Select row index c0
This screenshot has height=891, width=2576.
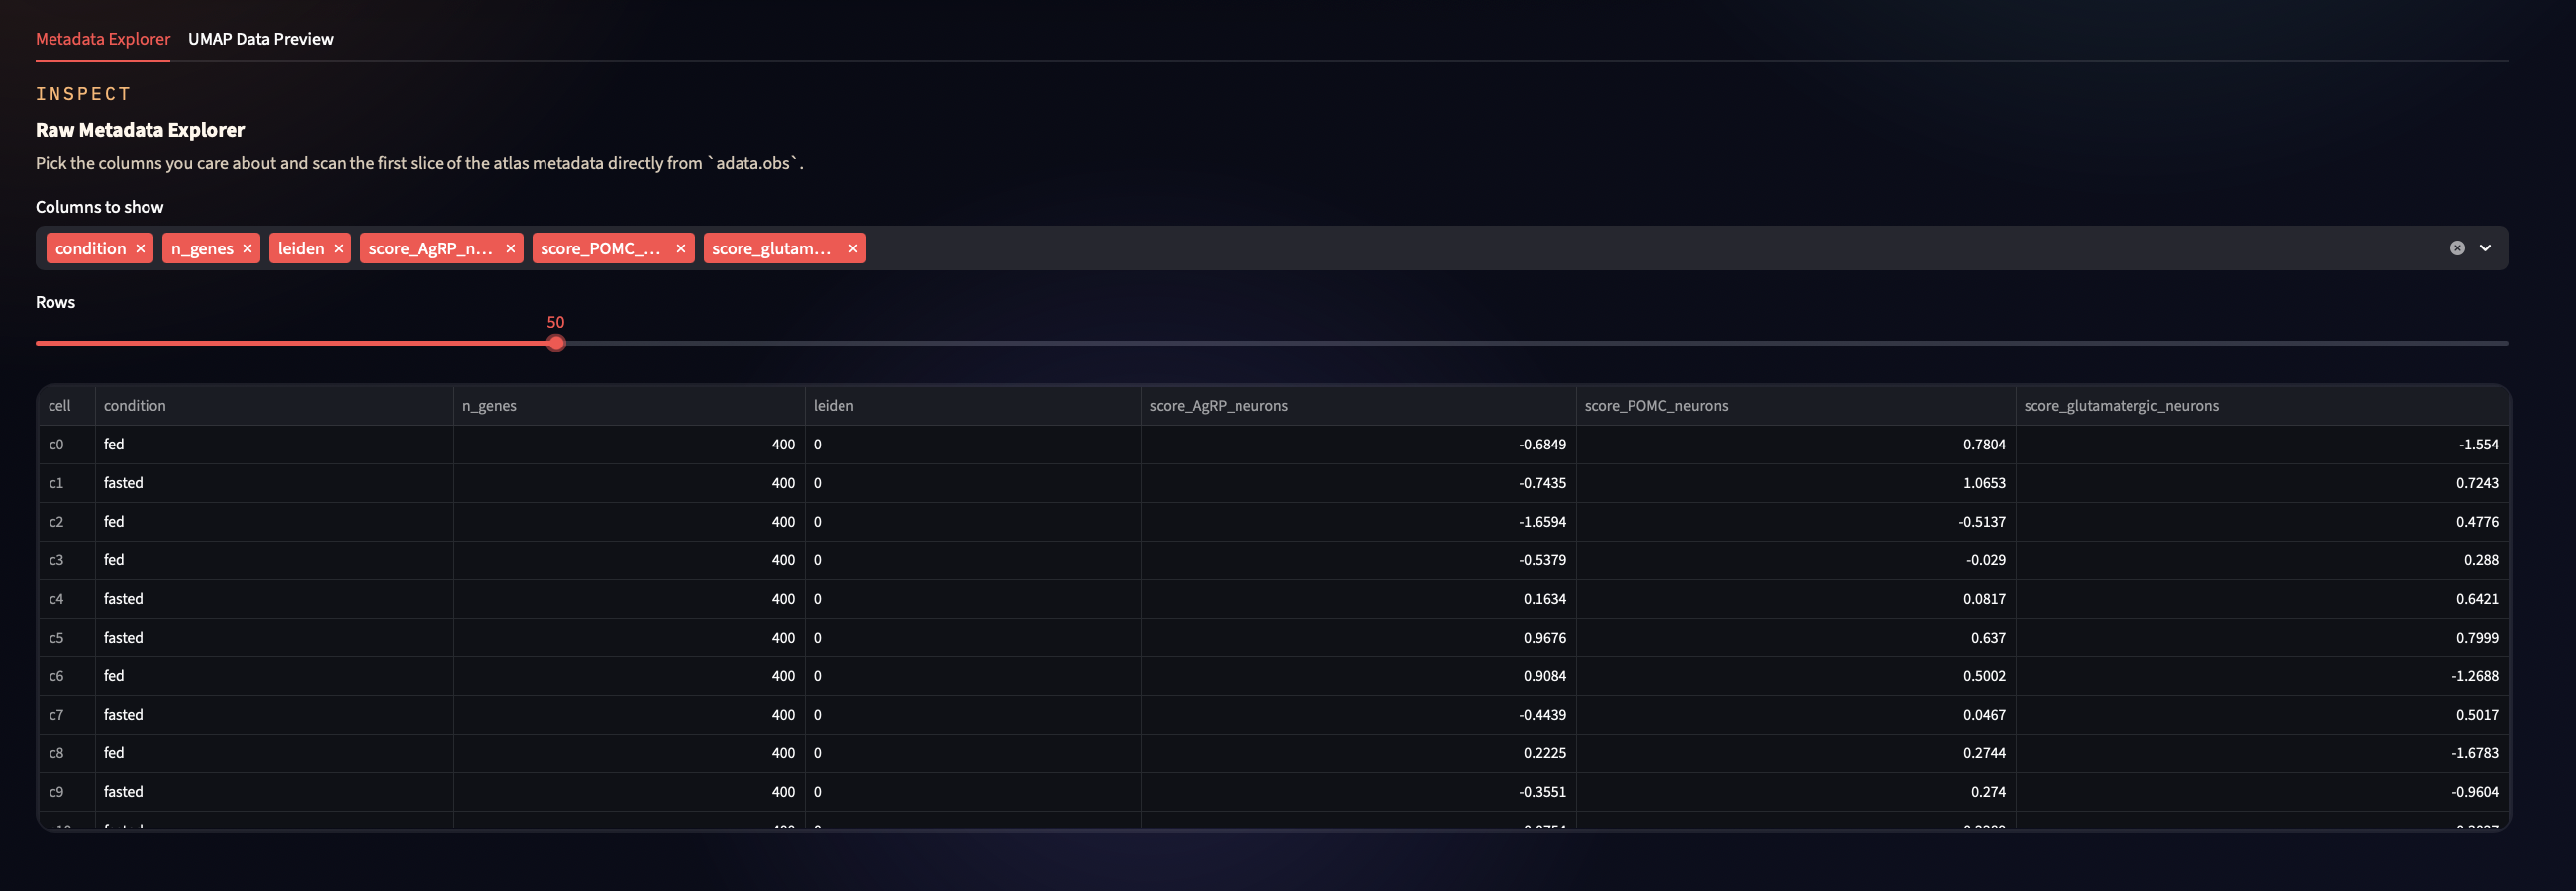tap(66, 445)
